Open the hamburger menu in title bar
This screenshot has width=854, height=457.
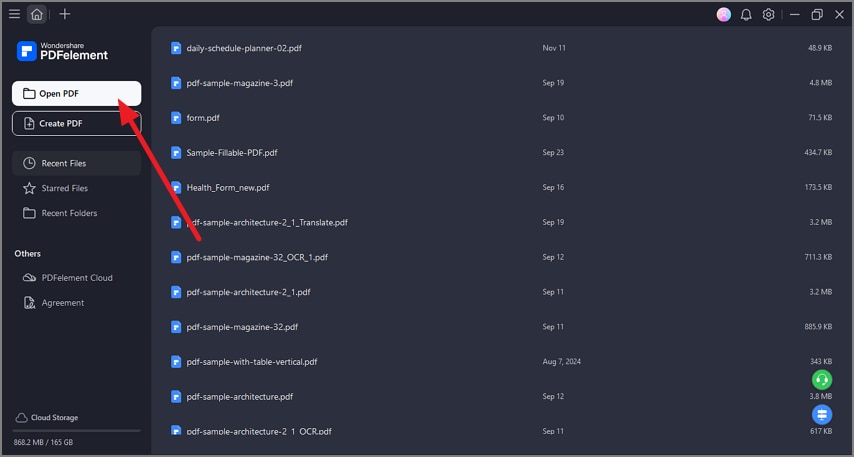(x=14, y=14)
